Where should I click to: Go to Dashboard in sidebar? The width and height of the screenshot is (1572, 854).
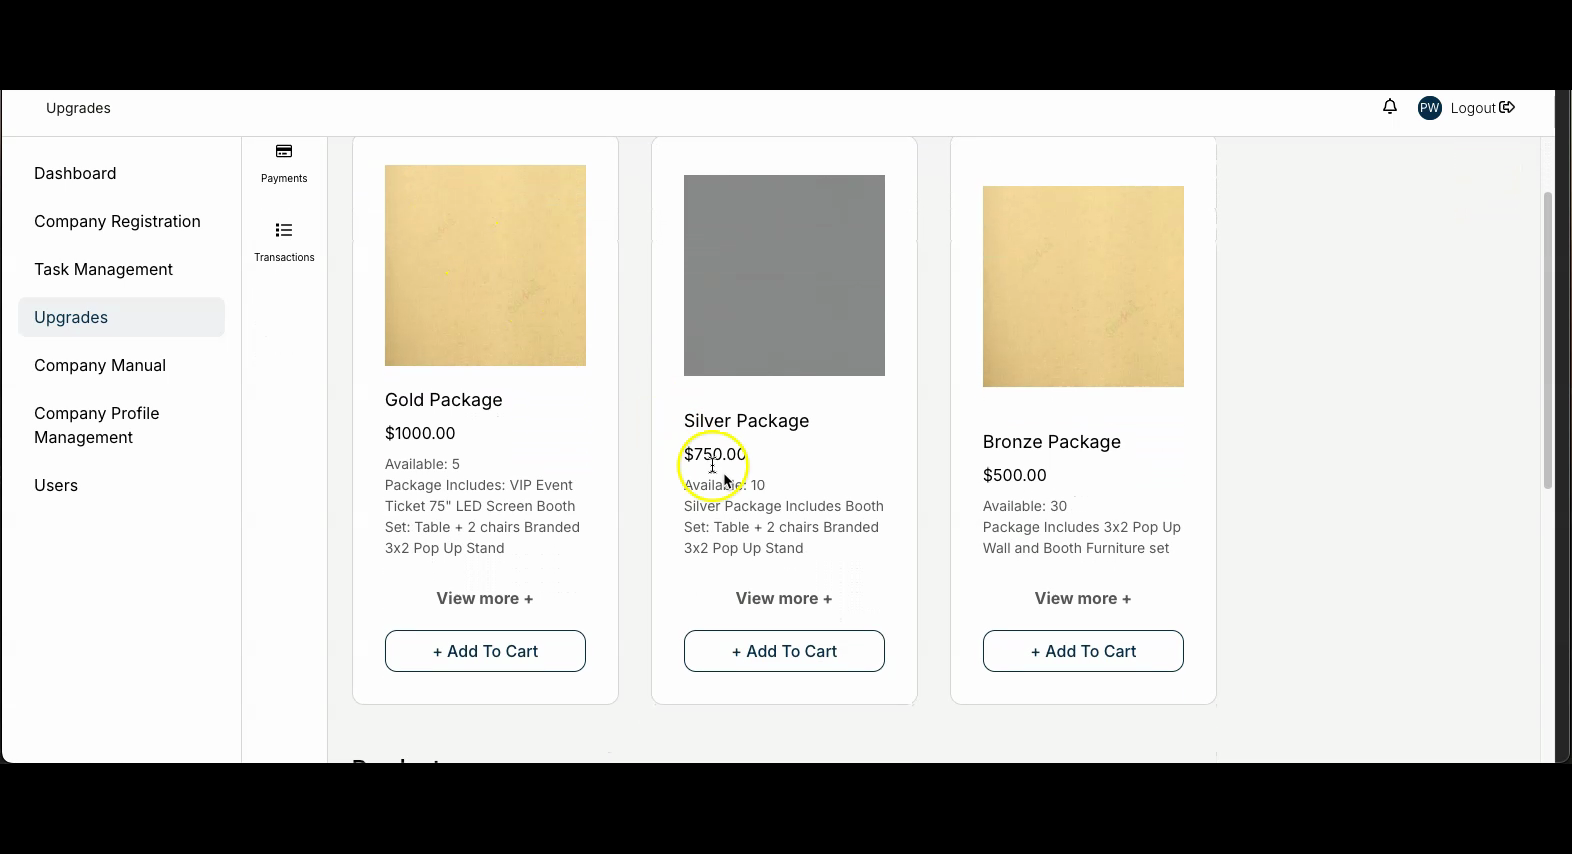click(x=75, y=173)
